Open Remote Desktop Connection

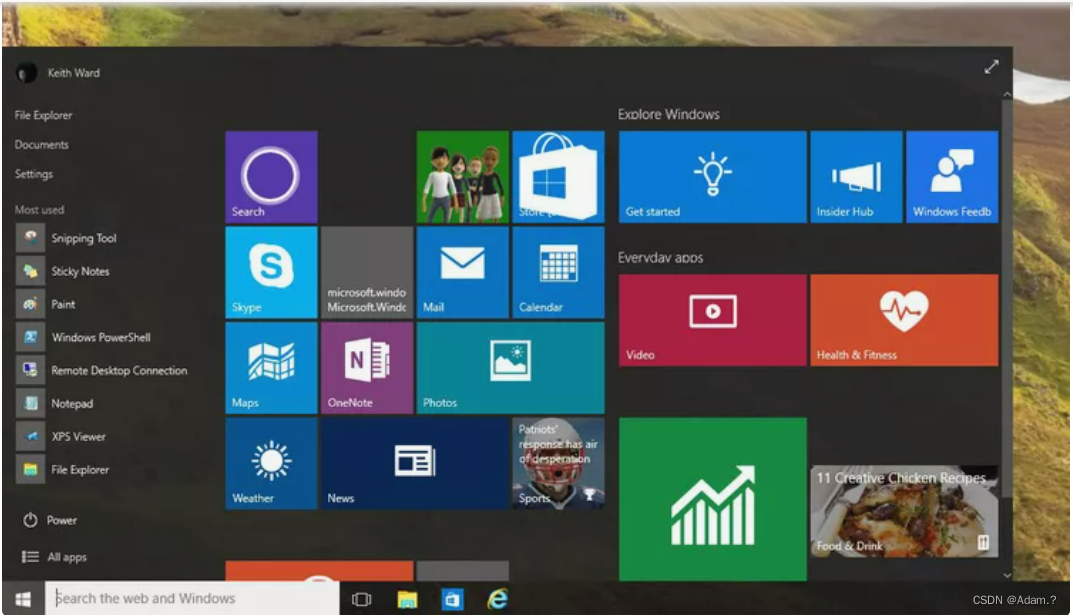coord(102,370)
